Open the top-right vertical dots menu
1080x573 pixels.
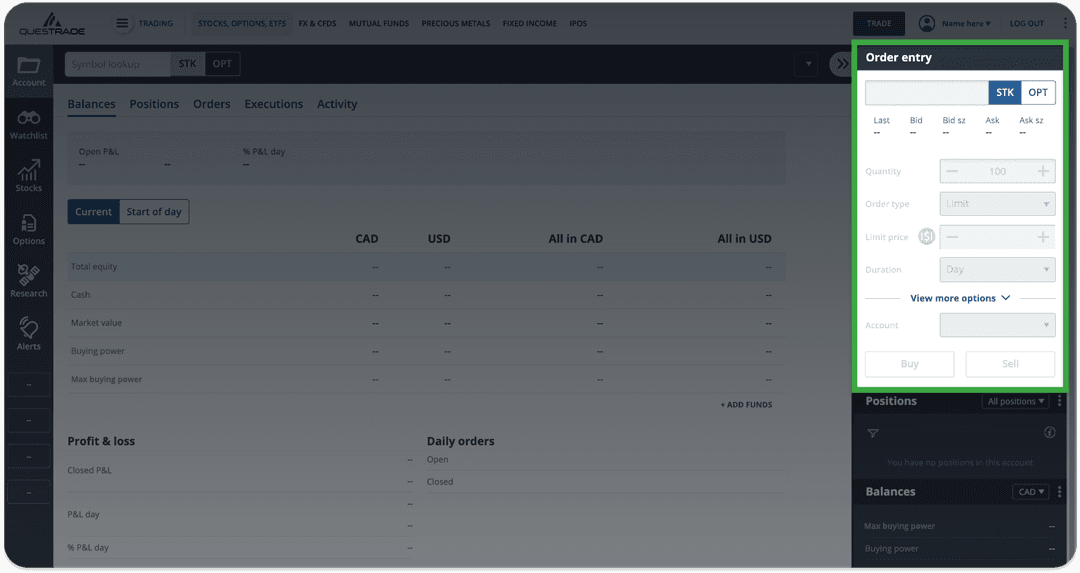click(1065, 23)
